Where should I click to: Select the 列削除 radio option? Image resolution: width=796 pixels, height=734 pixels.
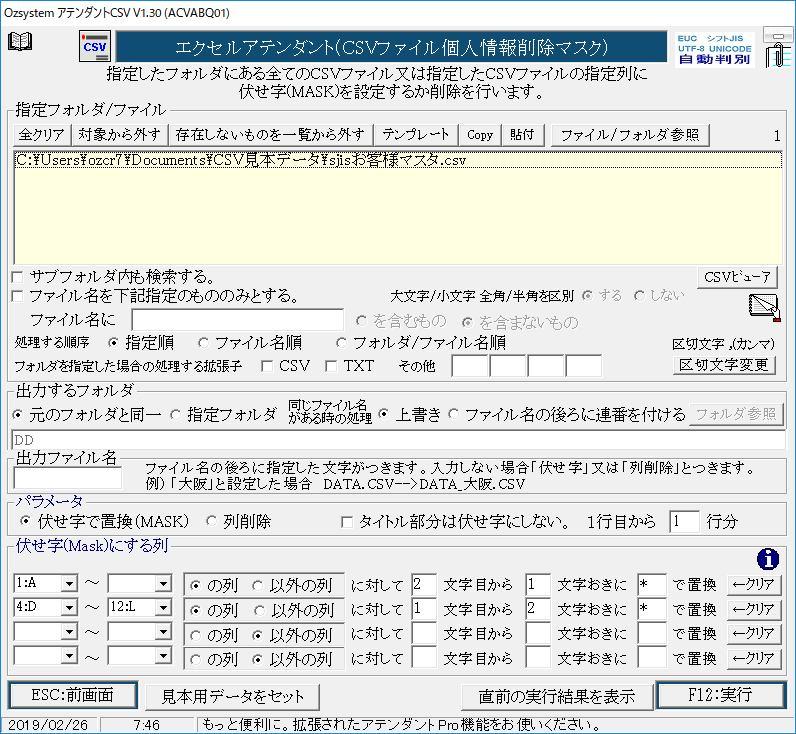click(213, 521)
